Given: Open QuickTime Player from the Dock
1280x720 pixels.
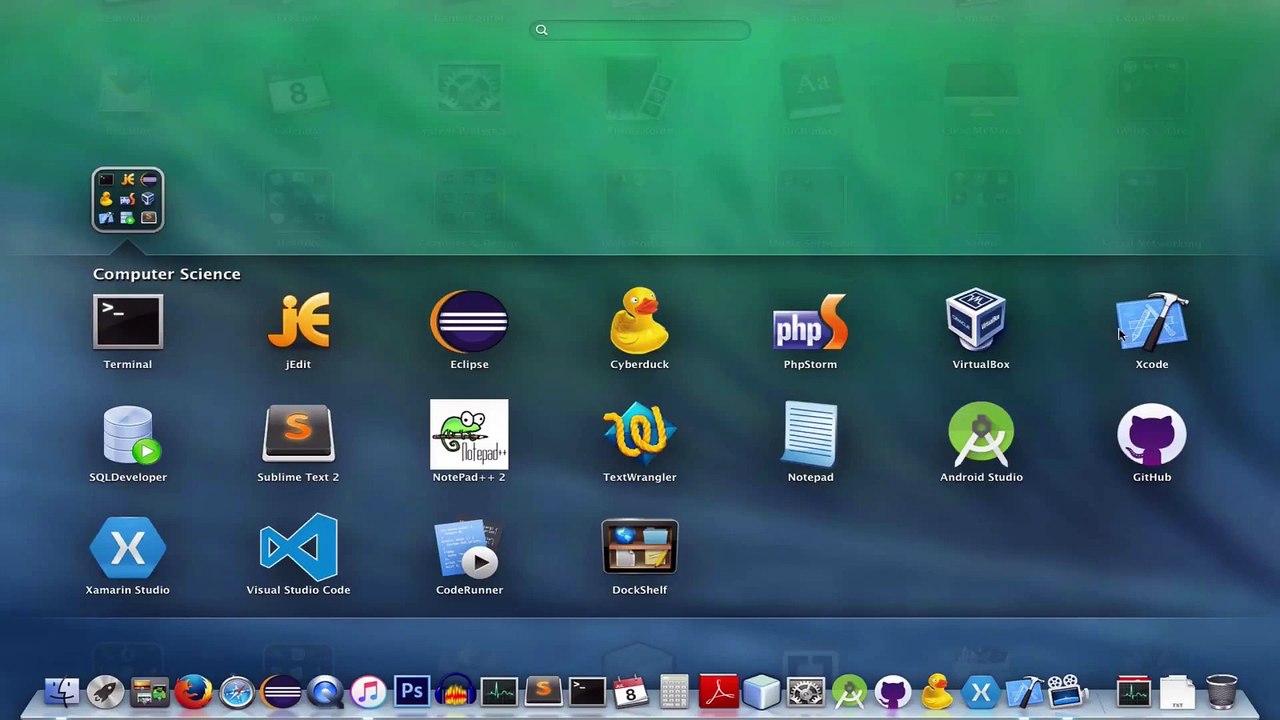Looking at the screenshot, I should 325,692.
